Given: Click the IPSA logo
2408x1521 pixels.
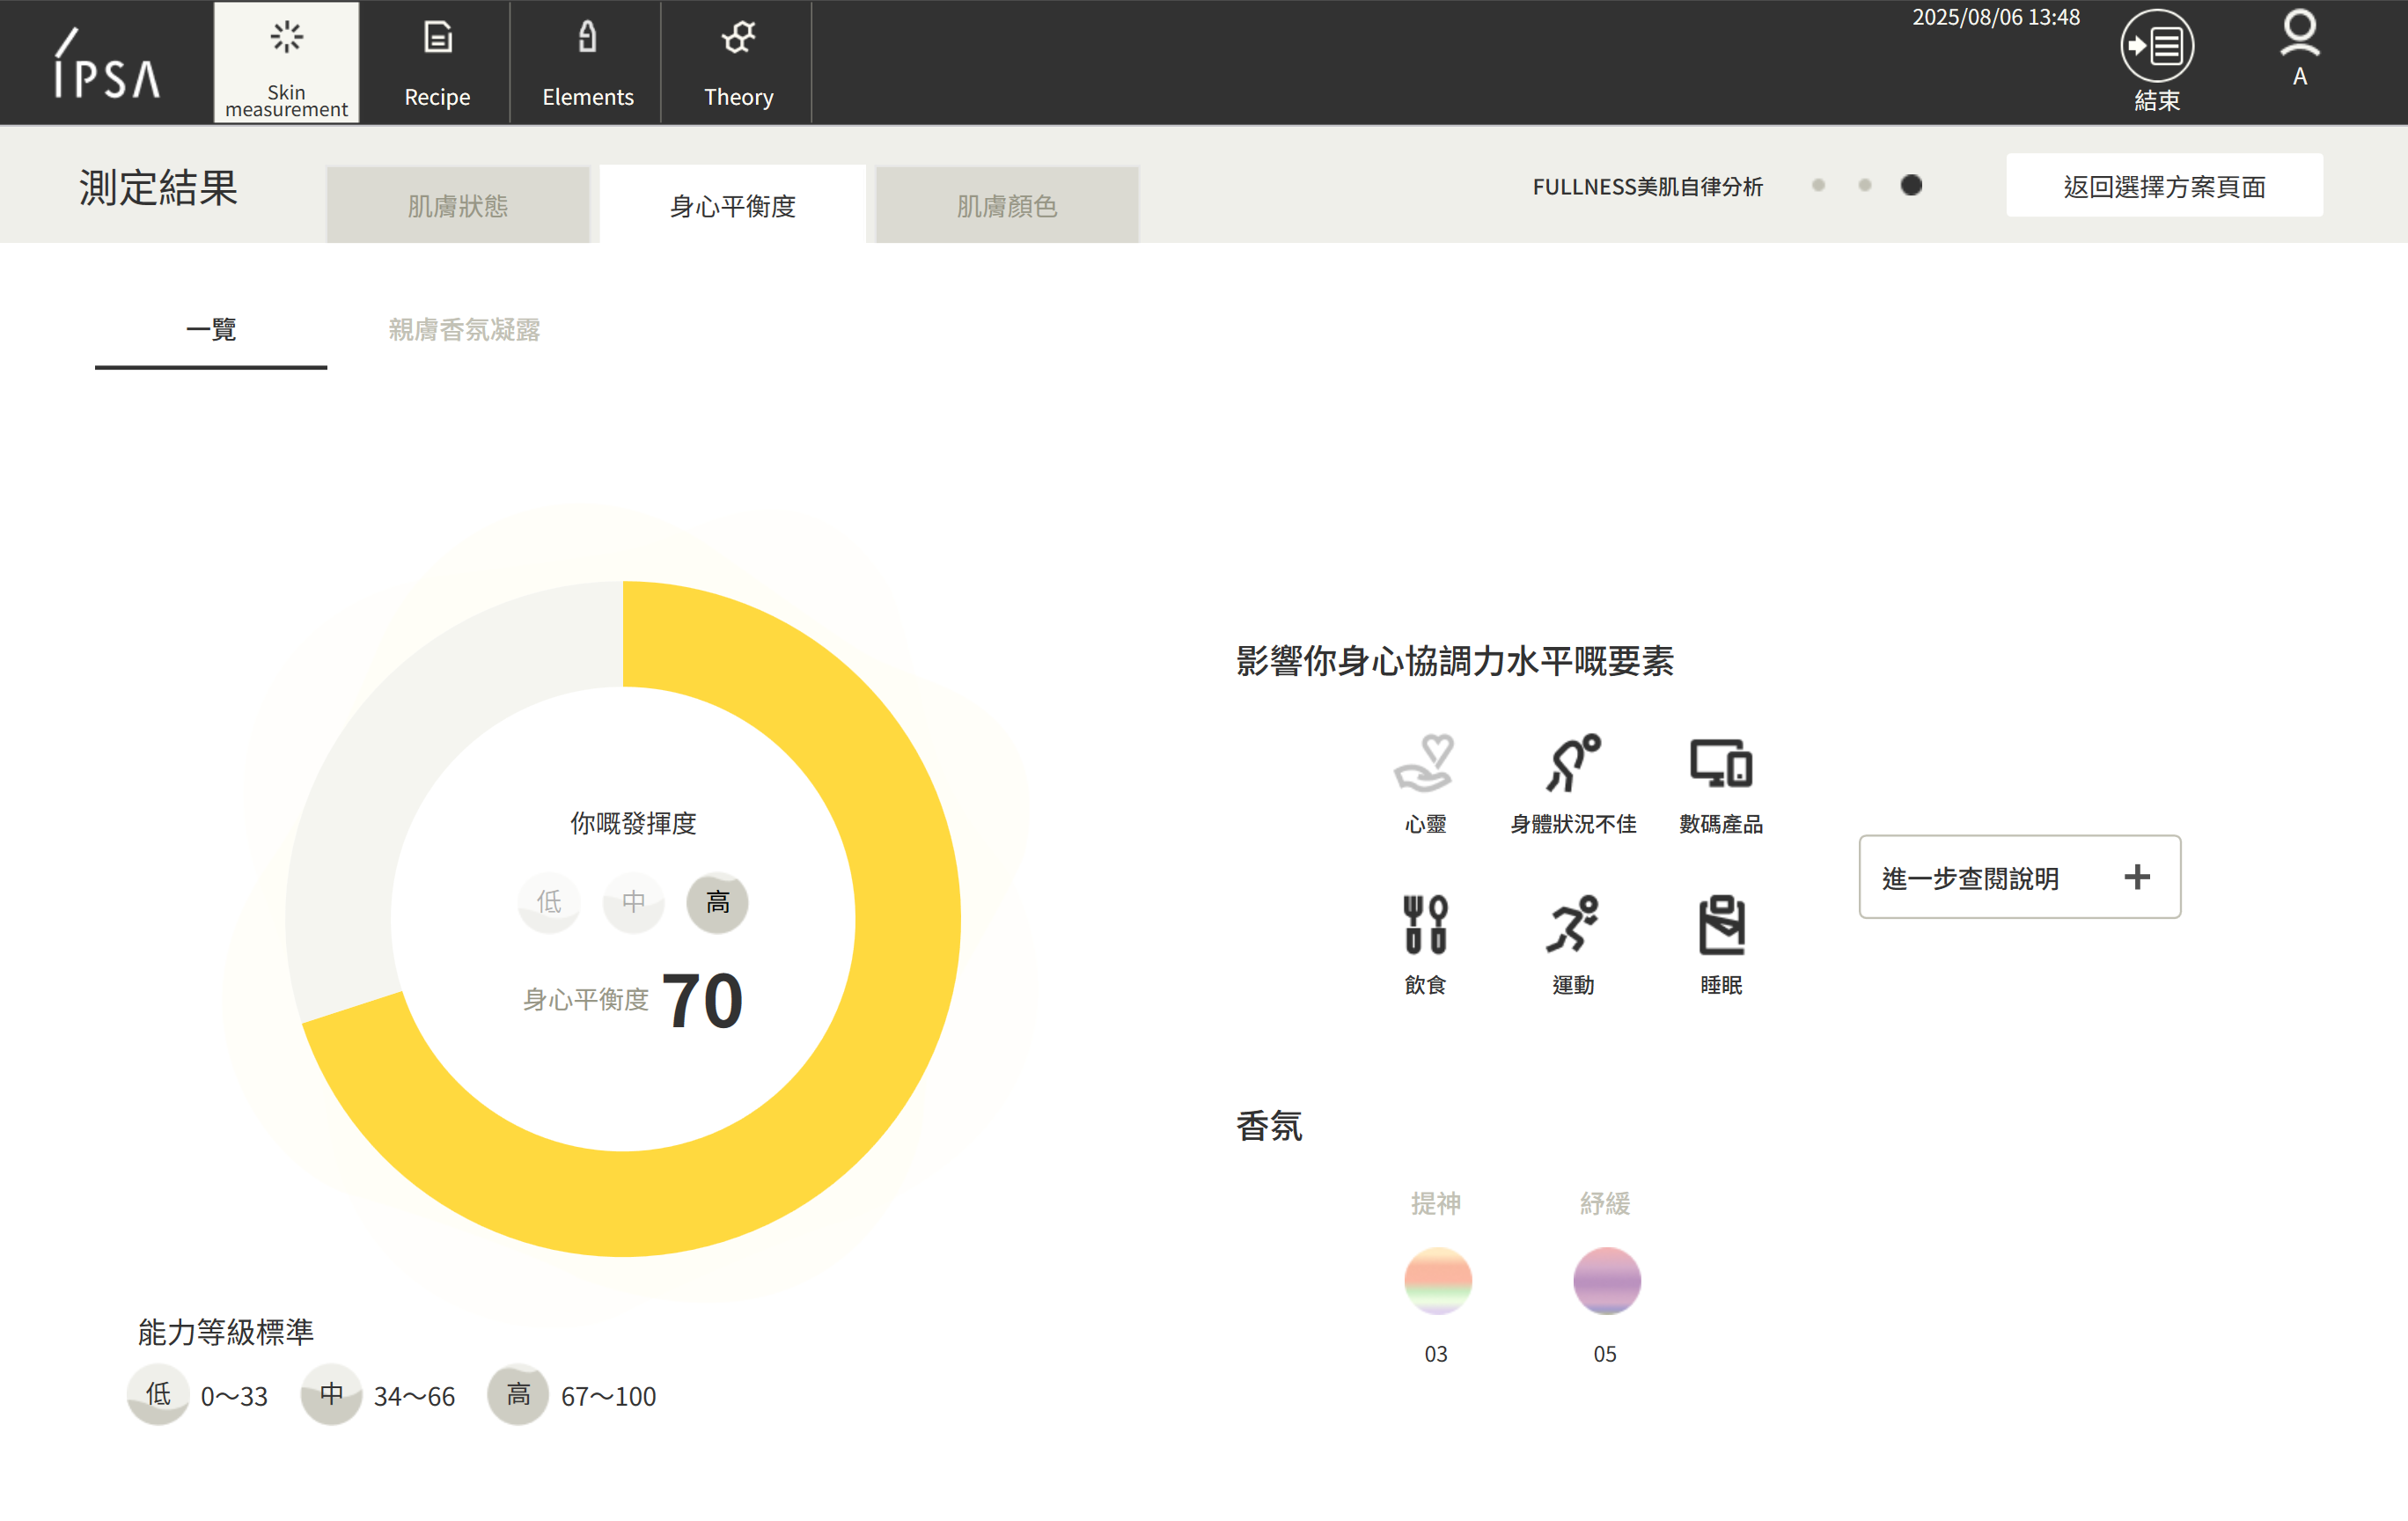Looking at the screenshot, I should [x=106, y=64].
